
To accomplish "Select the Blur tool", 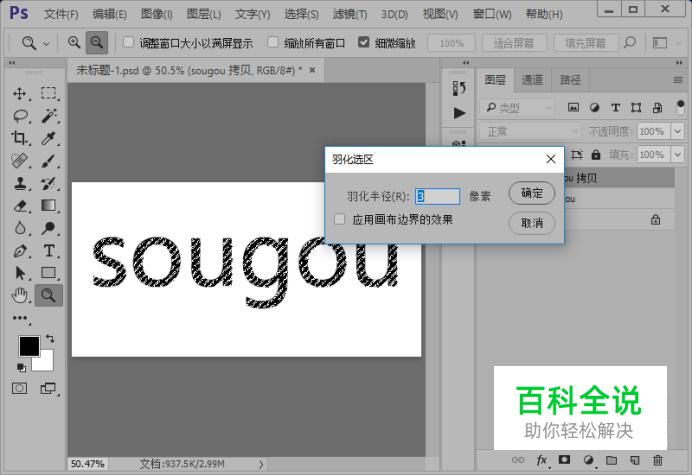I will point(20,228).
